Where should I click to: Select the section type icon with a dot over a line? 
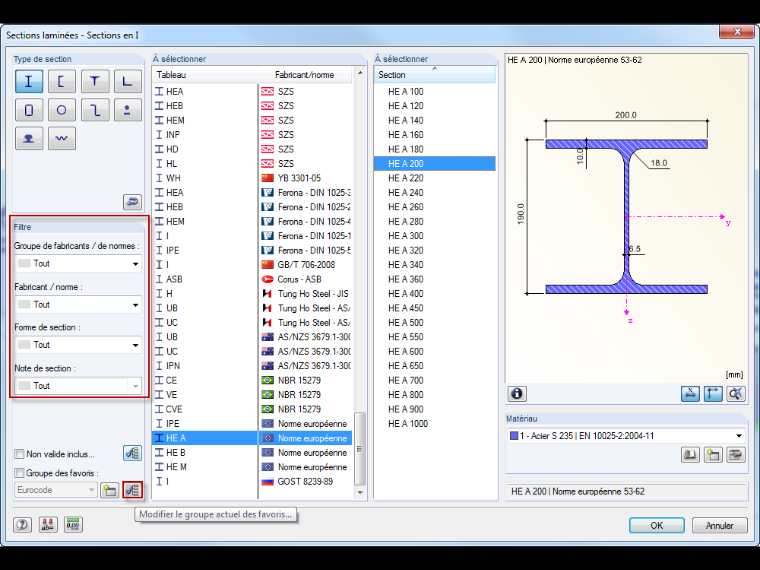(x=127, y=110)
